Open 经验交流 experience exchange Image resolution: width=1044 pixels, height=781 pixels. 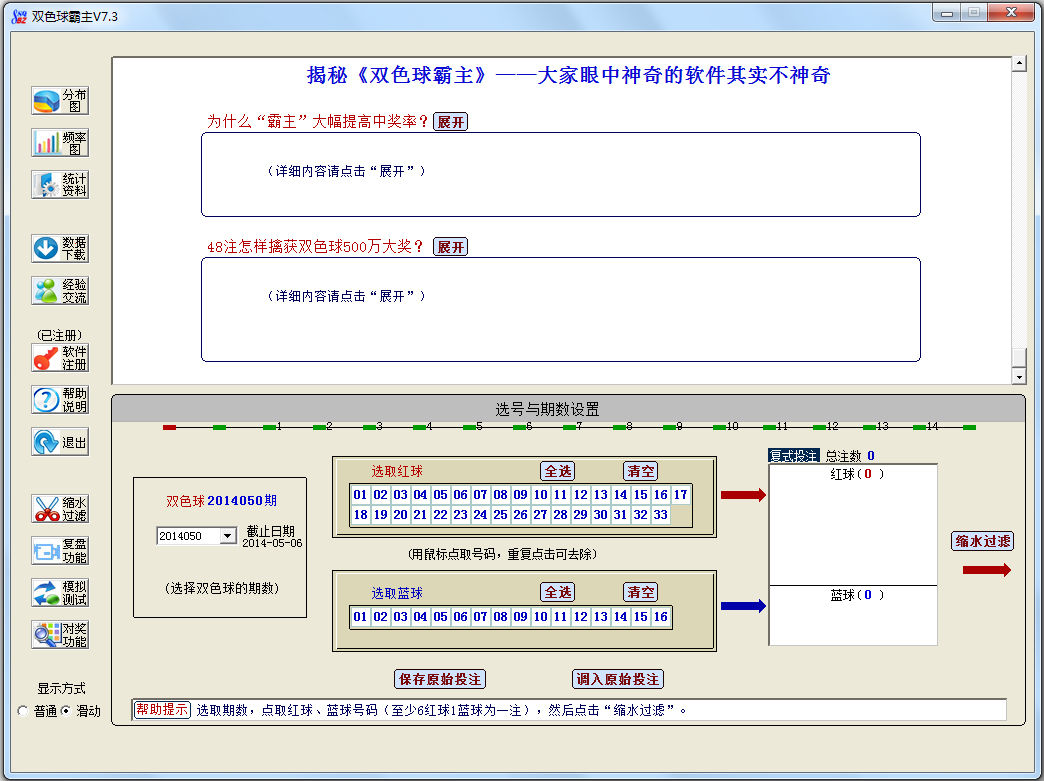60,291
